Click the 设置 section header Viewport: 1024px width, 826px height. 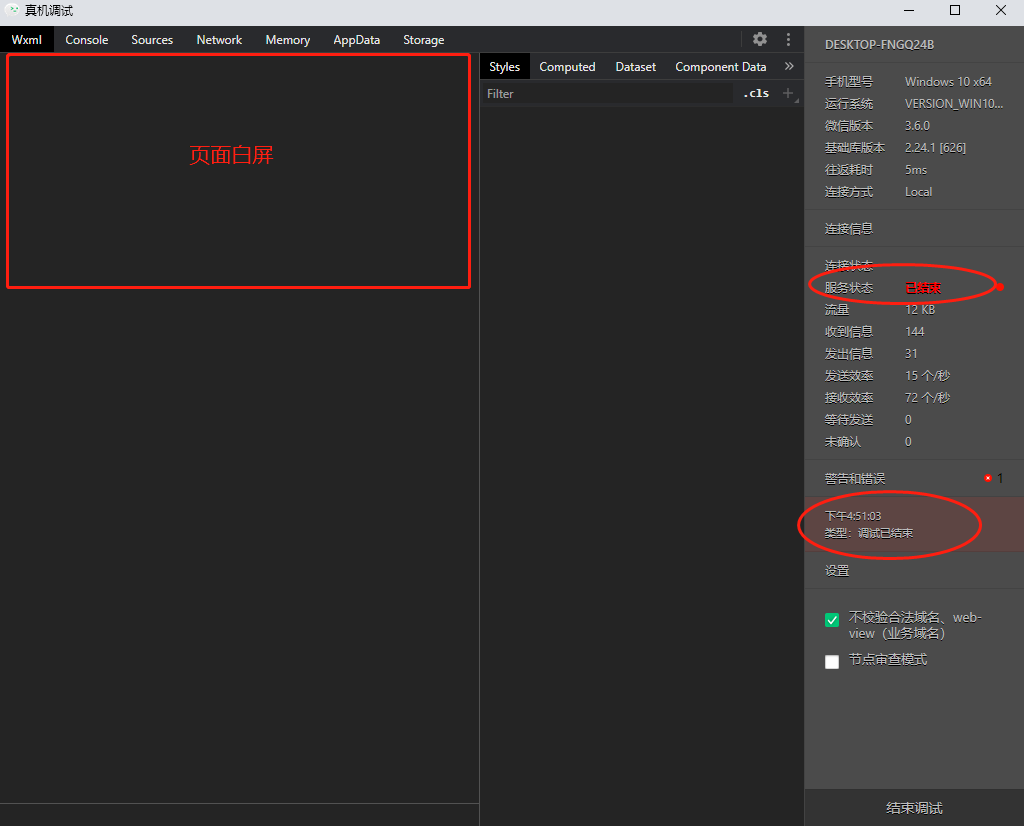pos(914,571)
